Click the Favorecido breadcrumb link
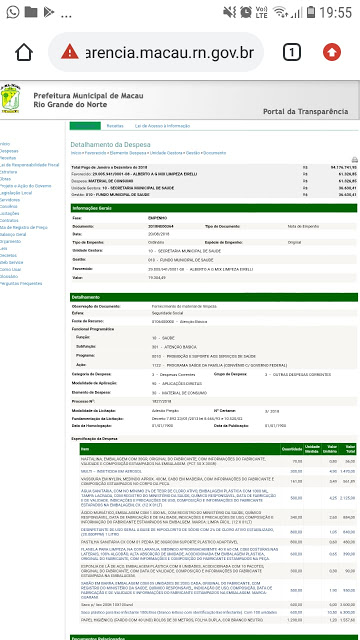 pyautogui.click(x=95, y=153)
